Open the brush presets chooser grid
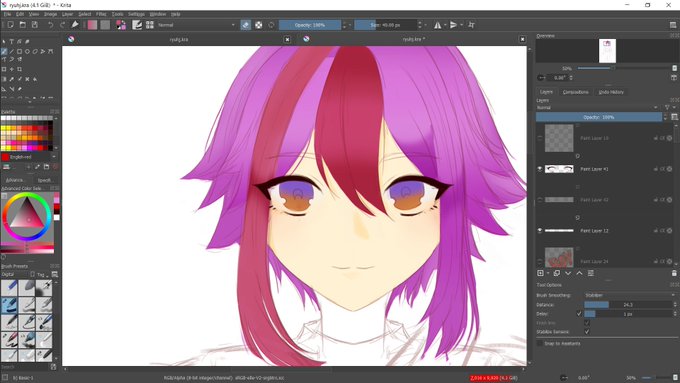680x383 pixels. coord(150,25)
